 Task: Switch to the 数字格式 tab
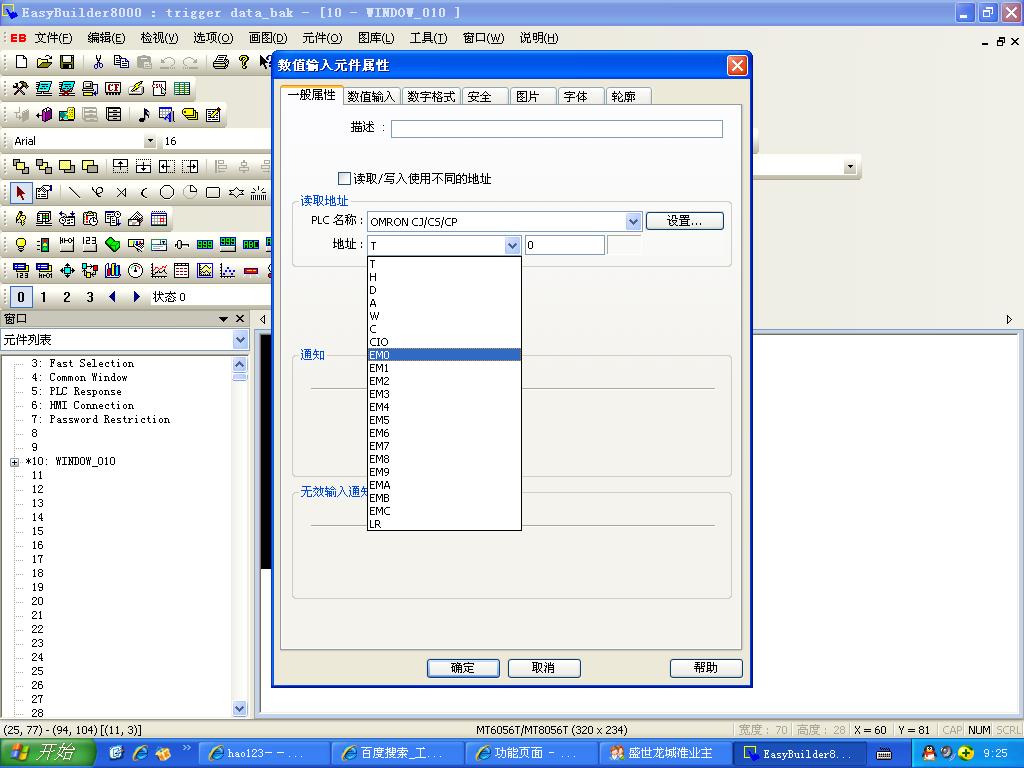[x=431, y=96]
